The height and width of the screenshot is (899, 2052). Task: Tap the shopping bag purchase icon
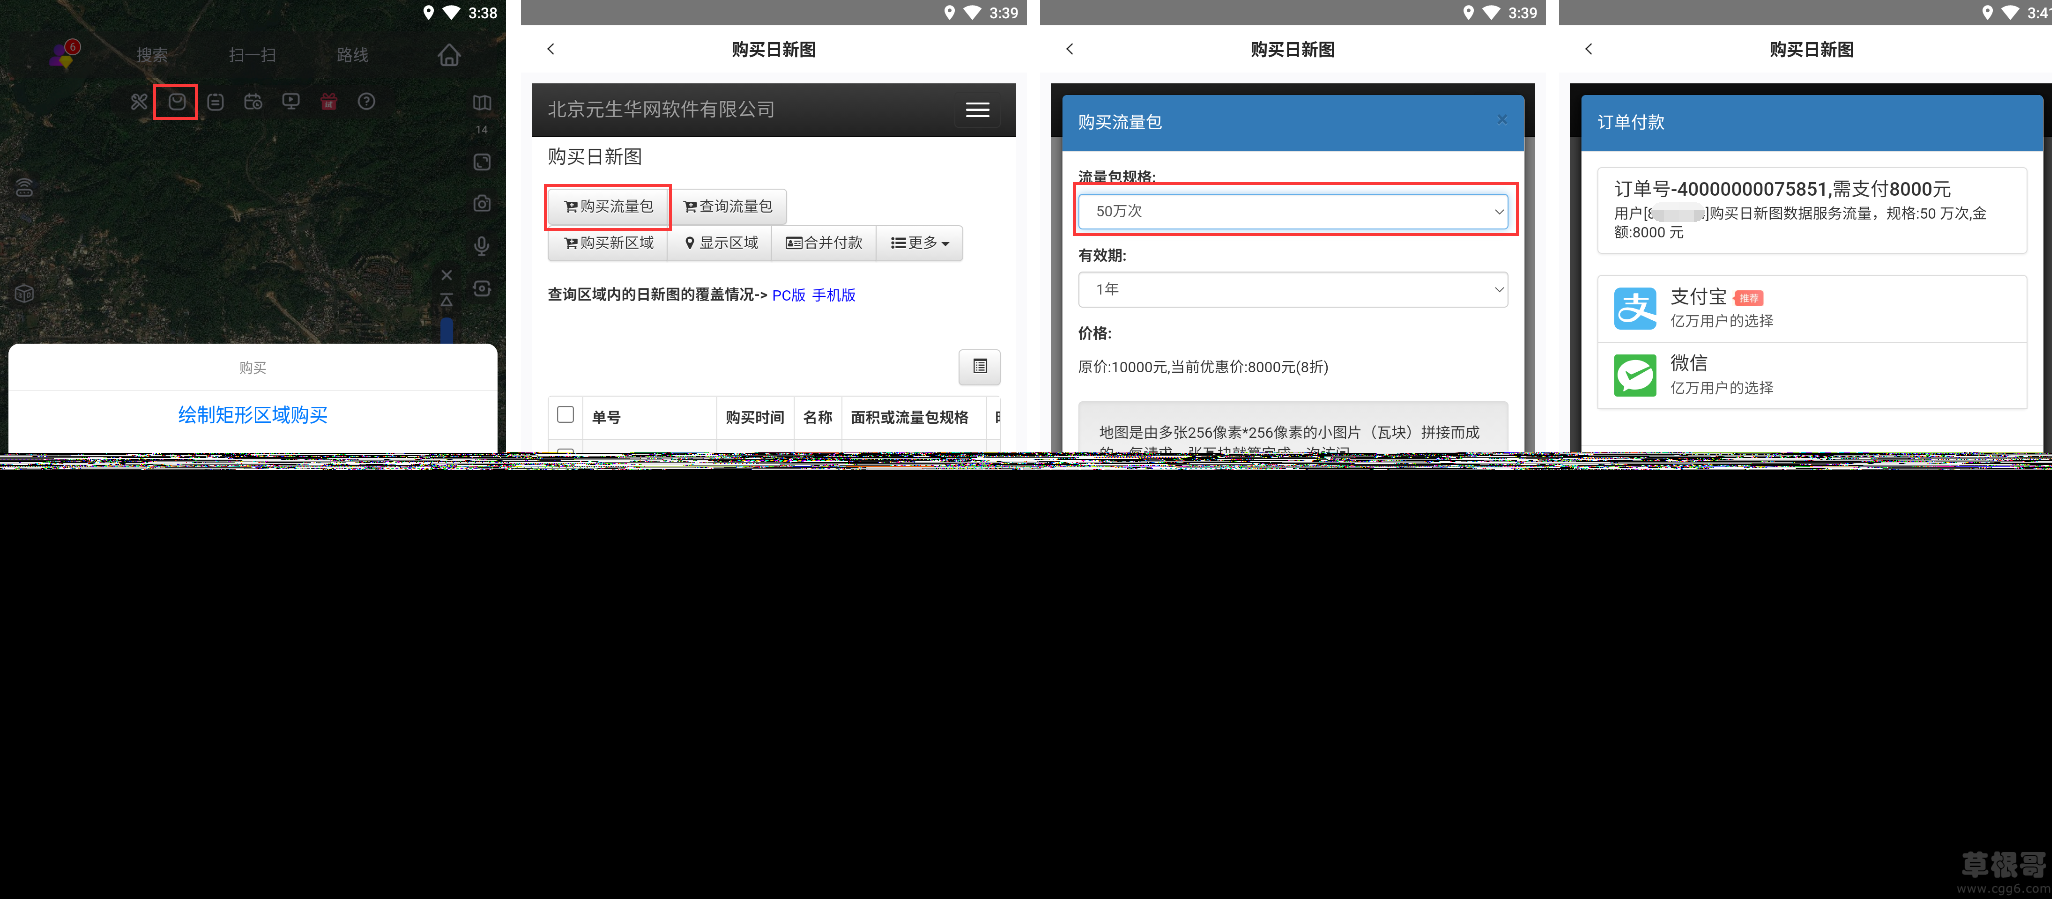(176, 102)
